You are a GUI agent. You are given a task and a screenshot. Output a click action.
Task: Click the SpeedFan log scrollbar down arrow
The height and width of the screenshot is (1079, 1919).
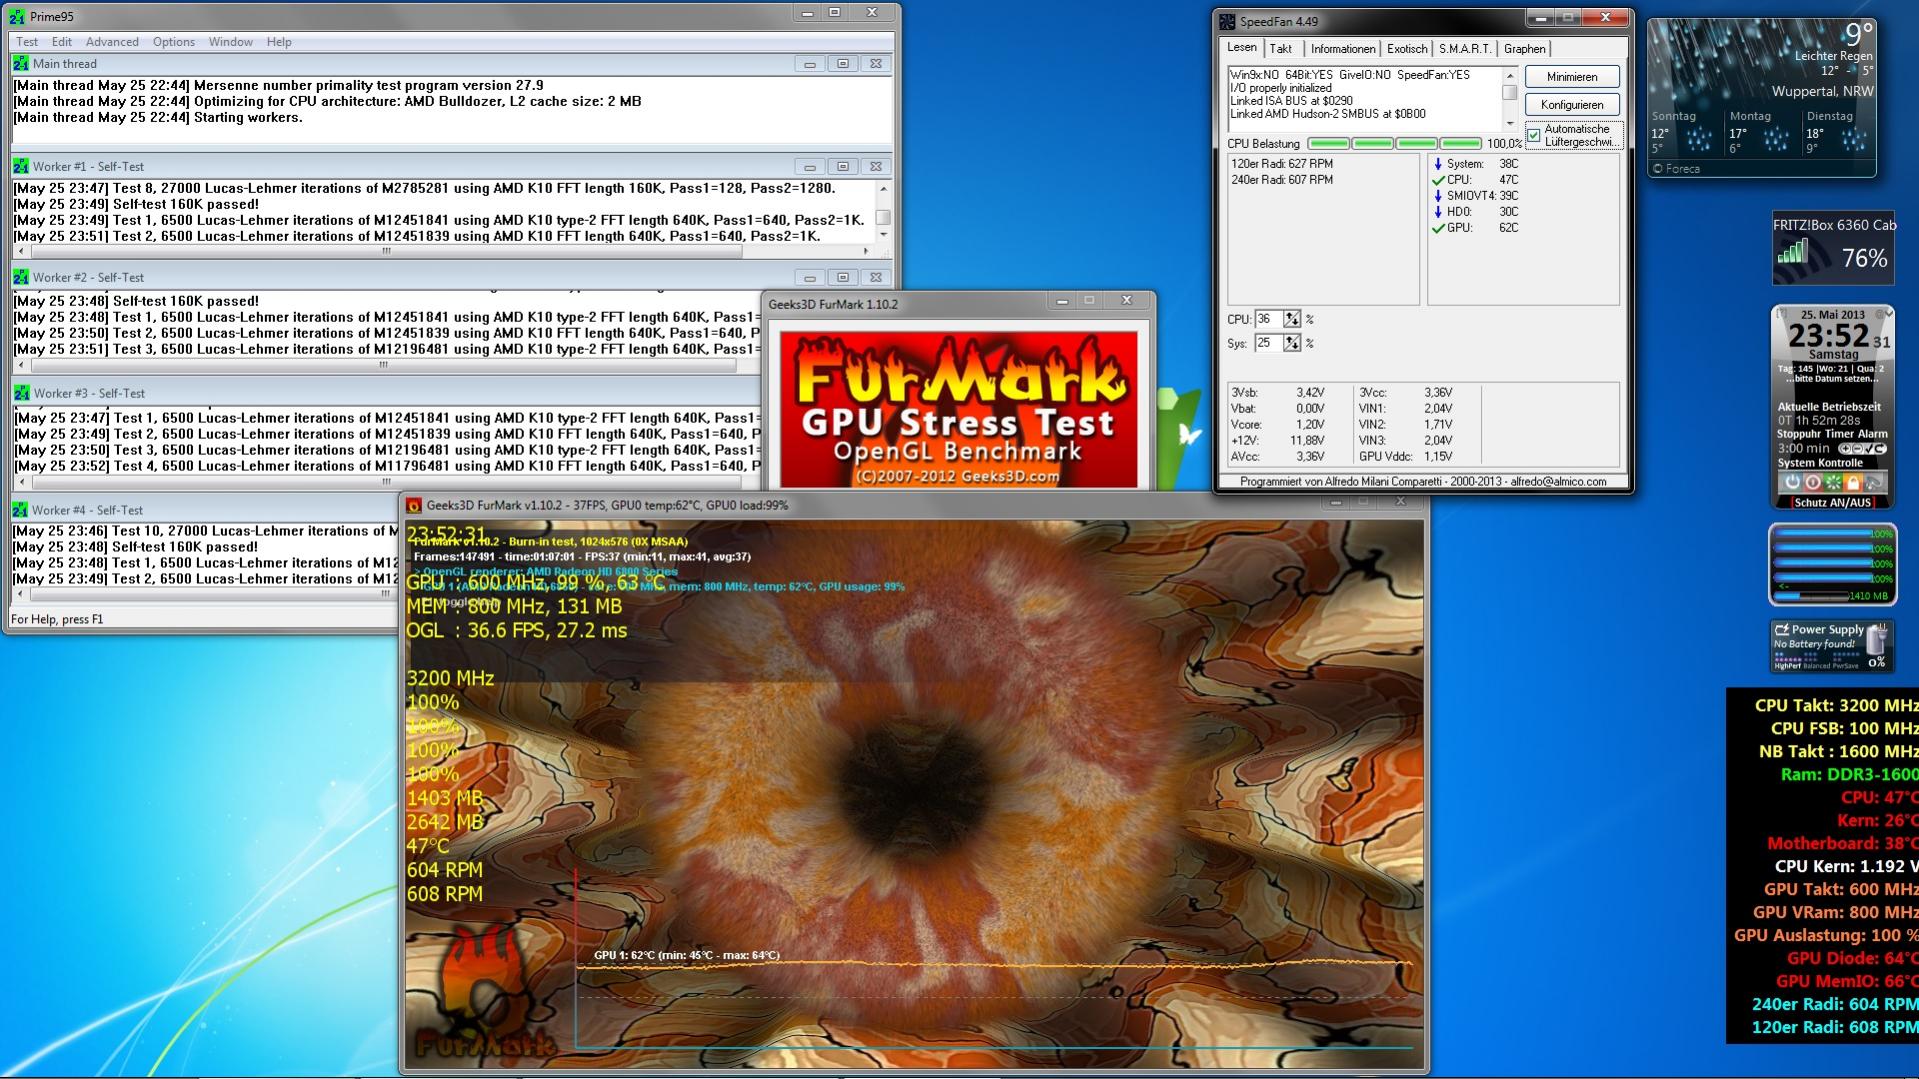(x=1510, y=123)
